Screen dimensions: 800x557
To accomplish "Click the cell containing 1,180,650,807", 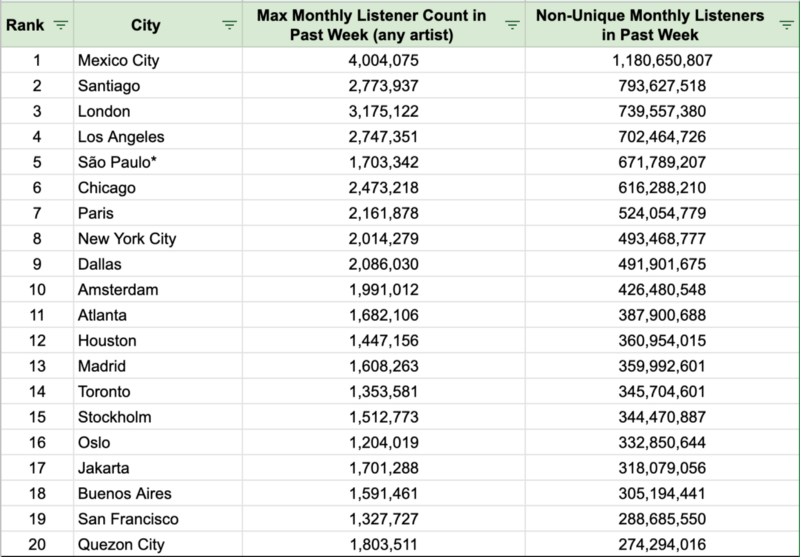I will pyautogui.click(x=662, y=60).
